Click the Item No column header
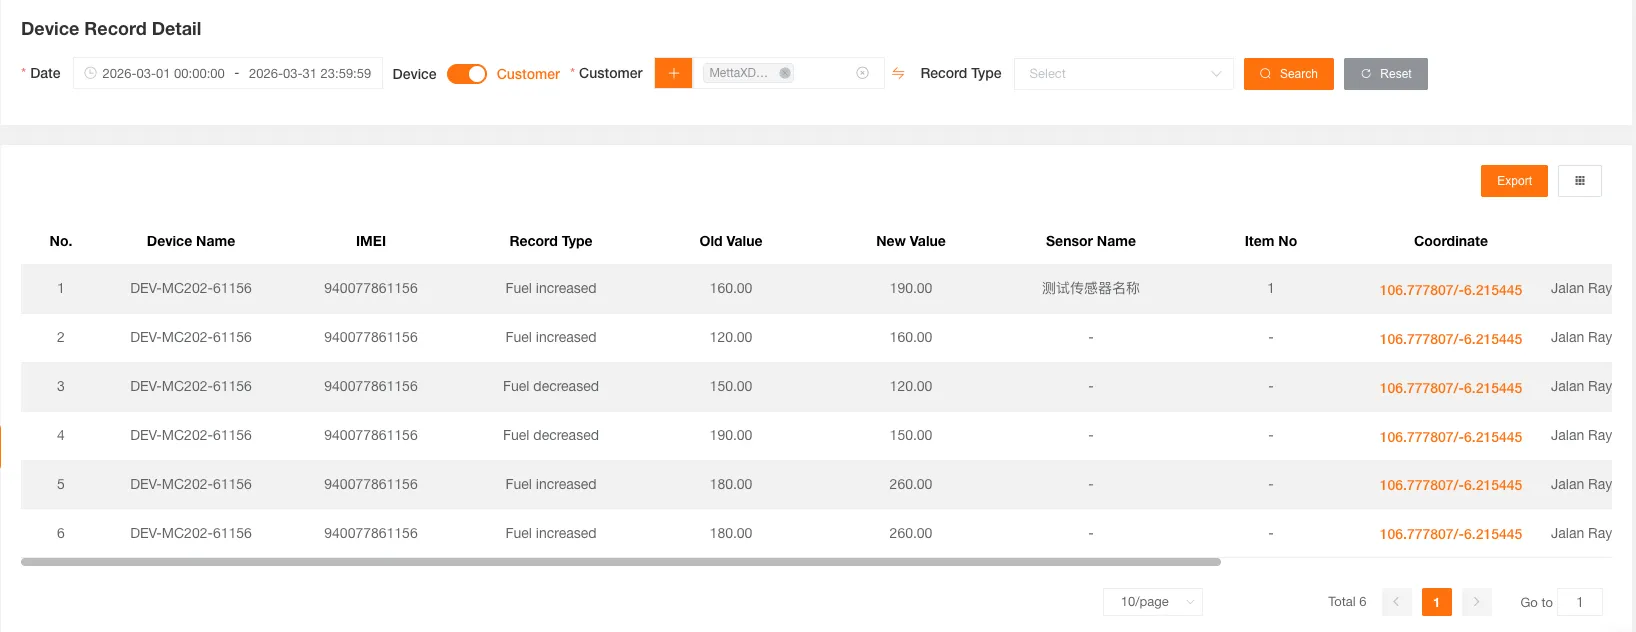Image resolution: width=1636 pixels, height=632 pixels. click(1271, 241)
